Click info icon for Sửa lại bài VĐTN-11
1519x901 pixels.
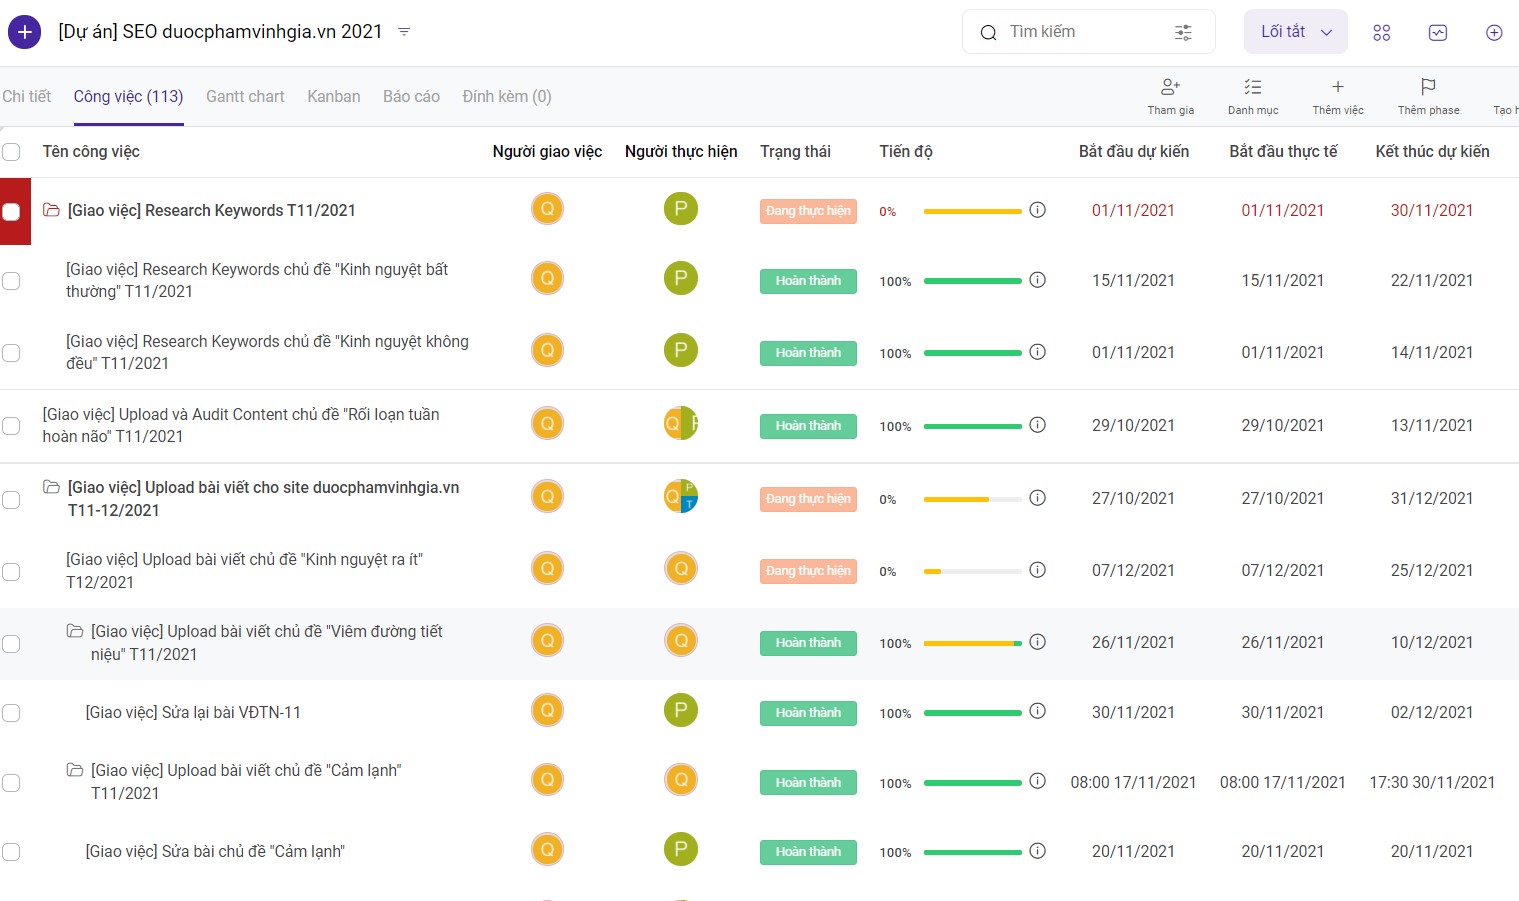(x=1038, y=711)
